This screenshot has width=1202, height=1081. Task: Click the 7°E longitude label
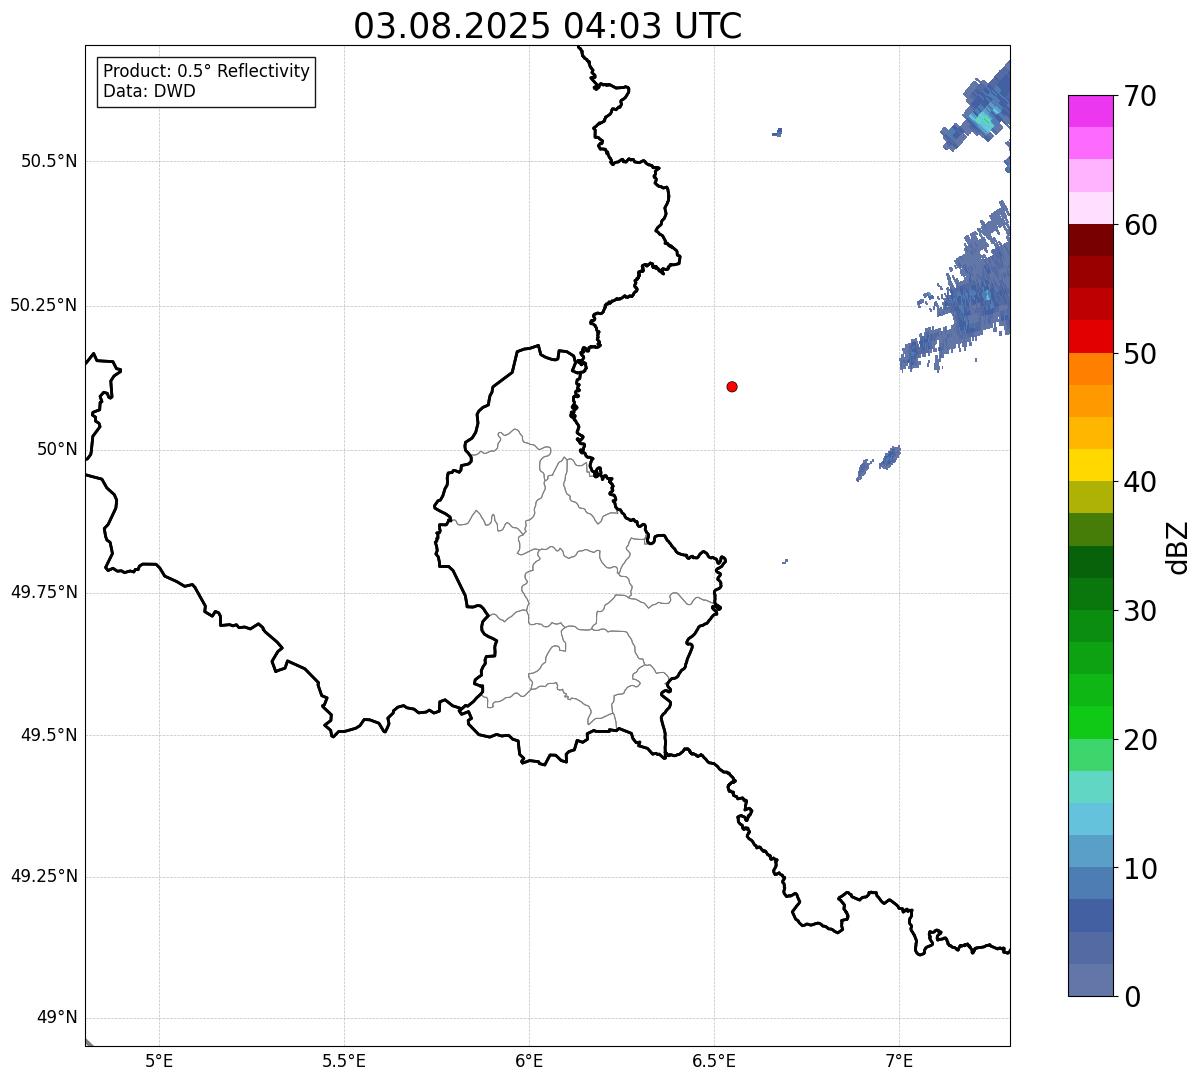pos(899,1061)
